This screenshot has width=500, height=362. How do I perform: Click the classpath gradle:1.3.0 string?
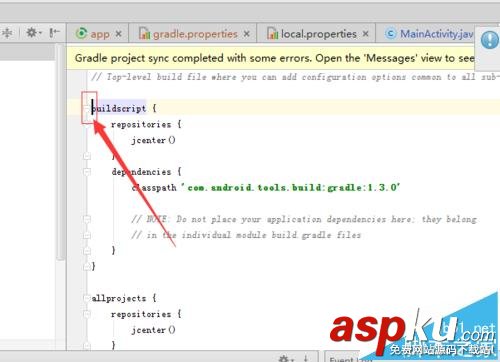(290, 188)
